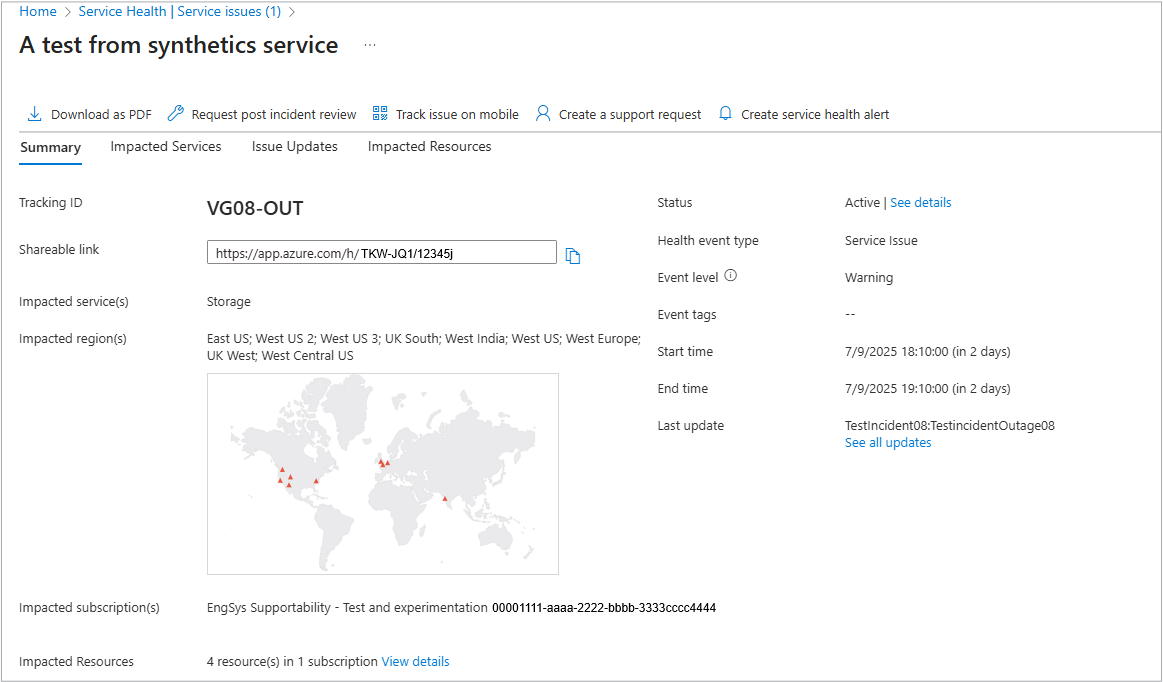Image resolution: width=1163 pixels, height=682 pixels.
Task: Open the ellipsis more options menu
Action: pyautogui.click(x=370, y=45)
